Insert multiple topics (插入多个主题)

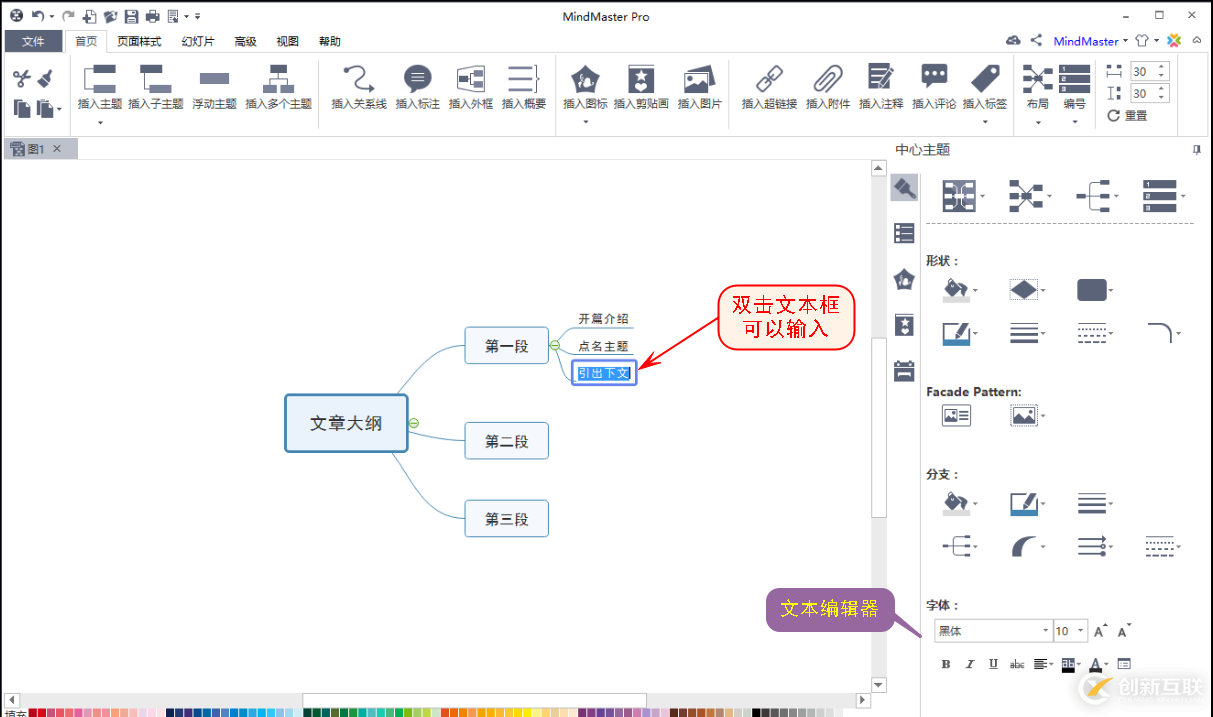(x=278, y=78)
